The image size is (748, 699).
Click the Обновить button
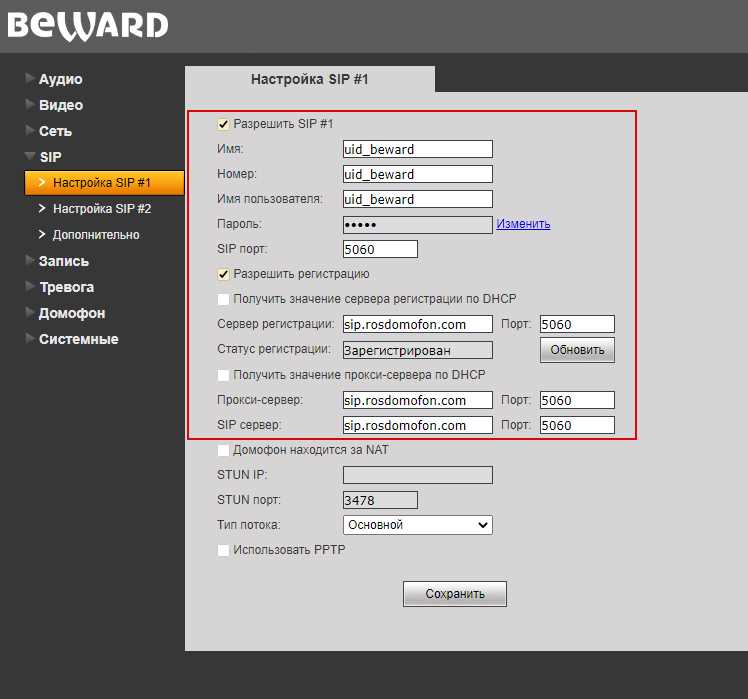pyautogui.click(x=577, y=350)
